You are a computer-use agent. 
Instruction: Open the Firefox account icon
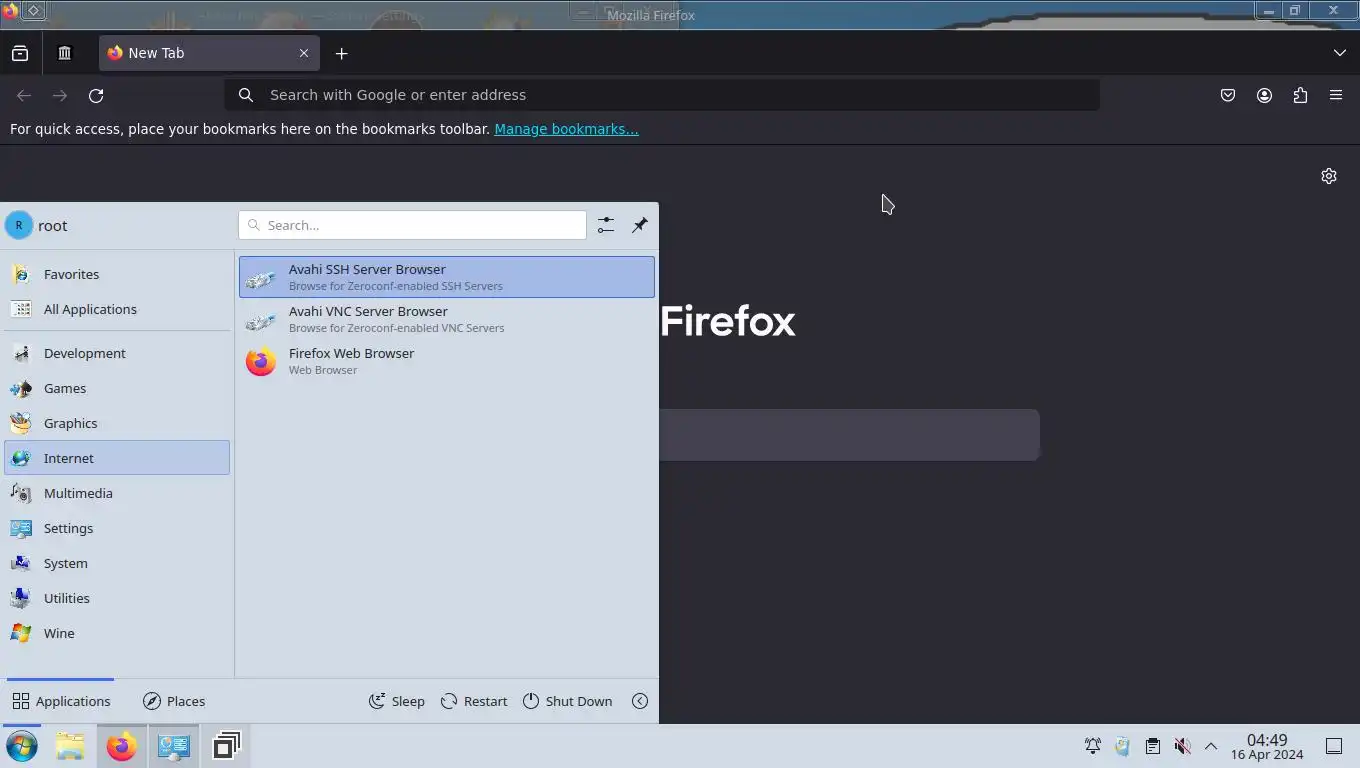[1264, 95]
